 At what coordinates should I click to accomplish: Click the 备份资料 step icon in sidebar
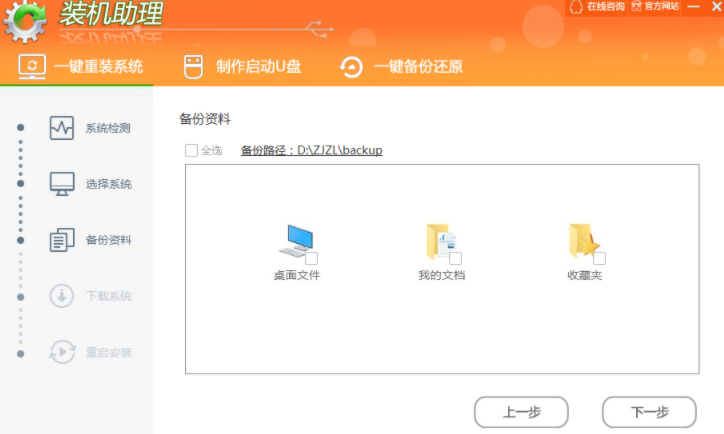click(x=62, y=240)
